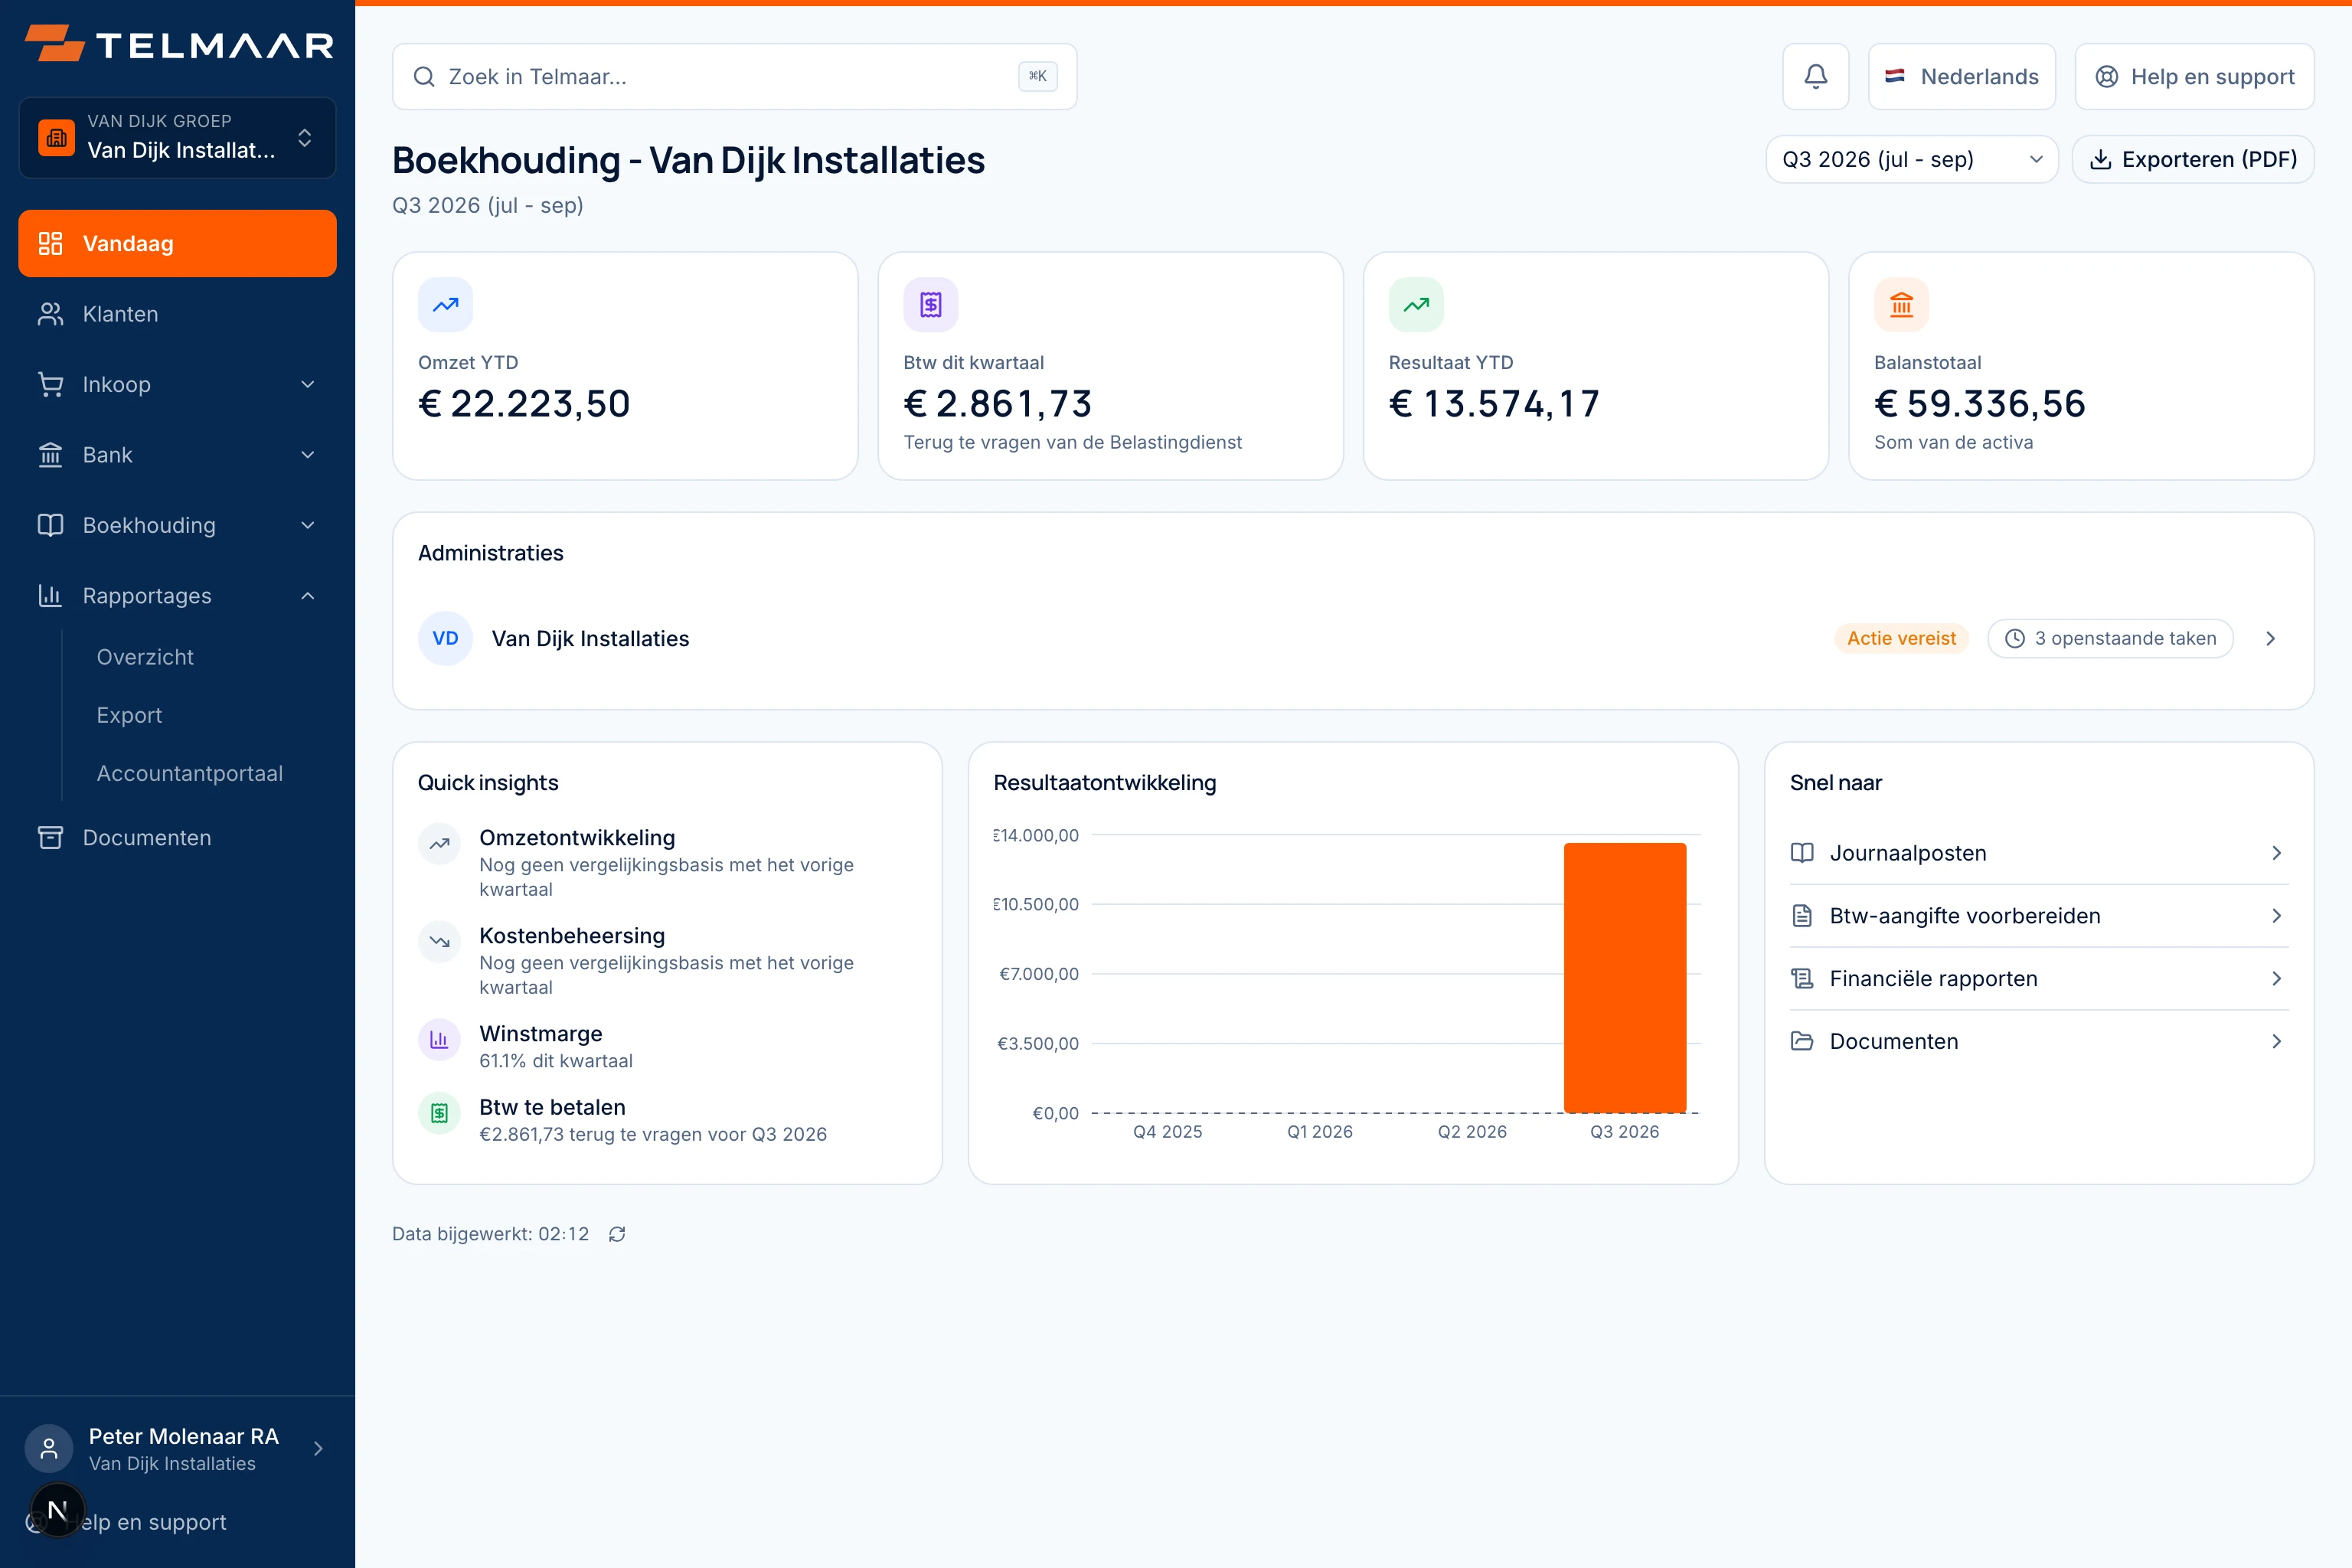The image size is (2352, 1568).
Task: Open the Van Dijk Groep company switcher
Action: coord(178,138)
